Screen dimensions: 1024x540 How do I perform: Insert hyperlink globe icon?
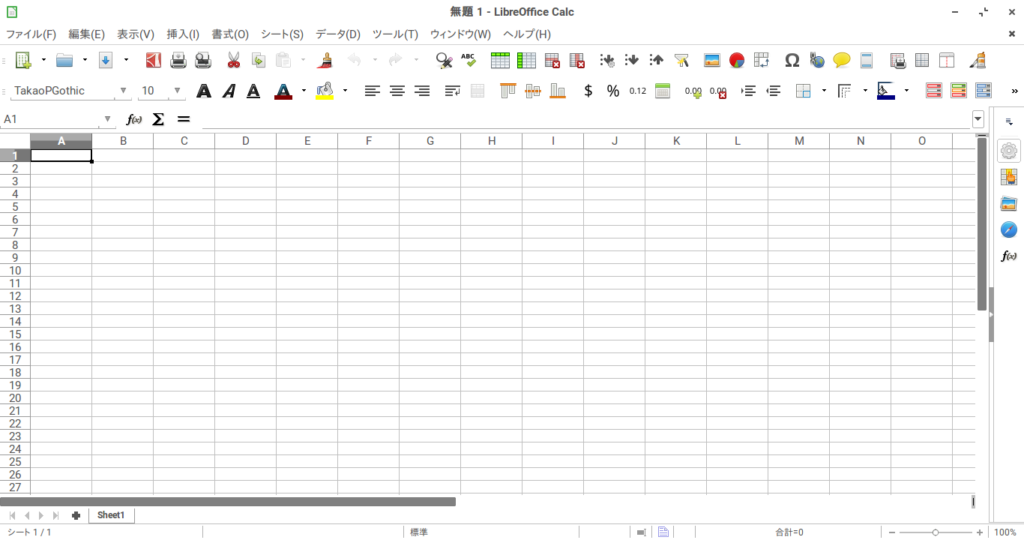coord(817,61)
